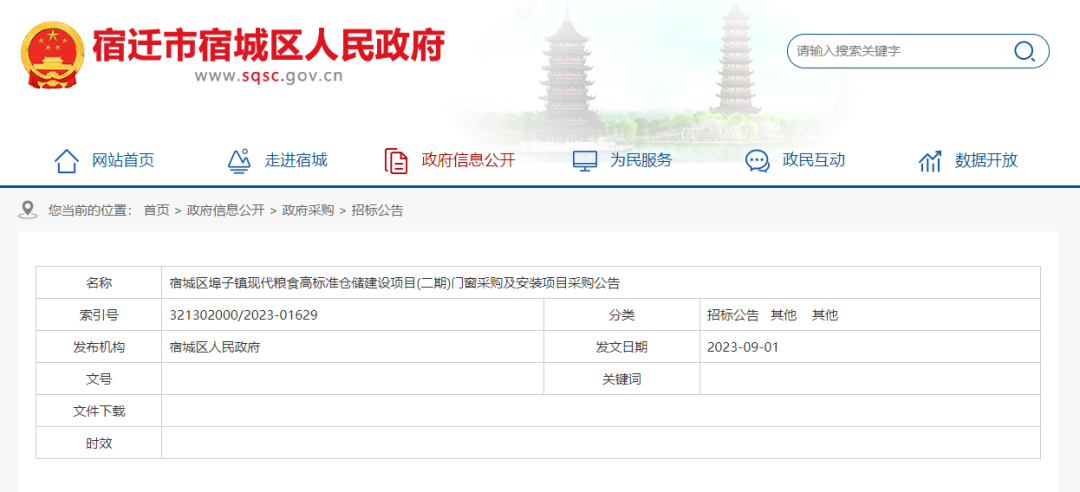Click the date 2023-09-01
This screenshot has width=1080, height=492.
[x=742, y=347]
